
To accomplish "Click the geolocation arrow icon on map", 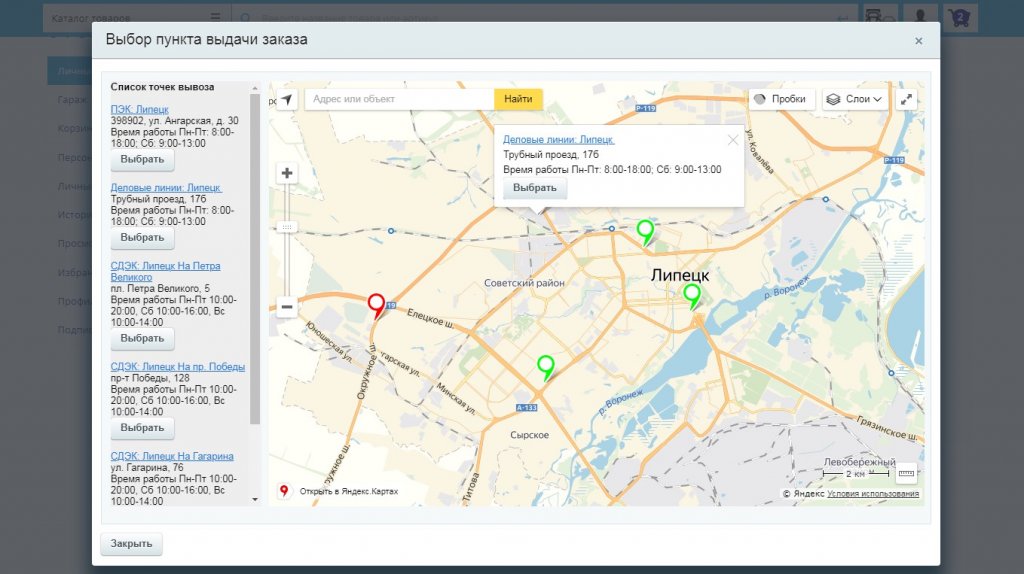I will (287, 100).
